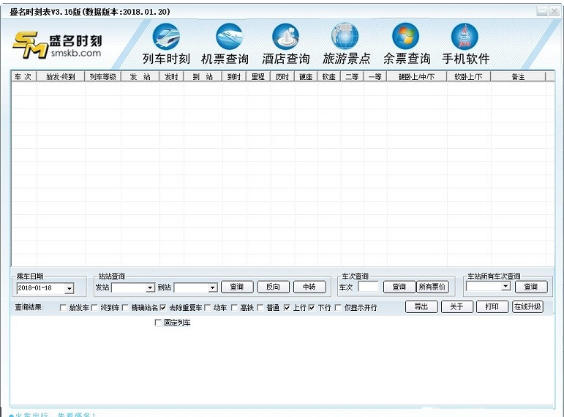The image size is (564, 417).
Task: Open the 旅游景点 tourist attractions icon
Action: click(346, 44)
